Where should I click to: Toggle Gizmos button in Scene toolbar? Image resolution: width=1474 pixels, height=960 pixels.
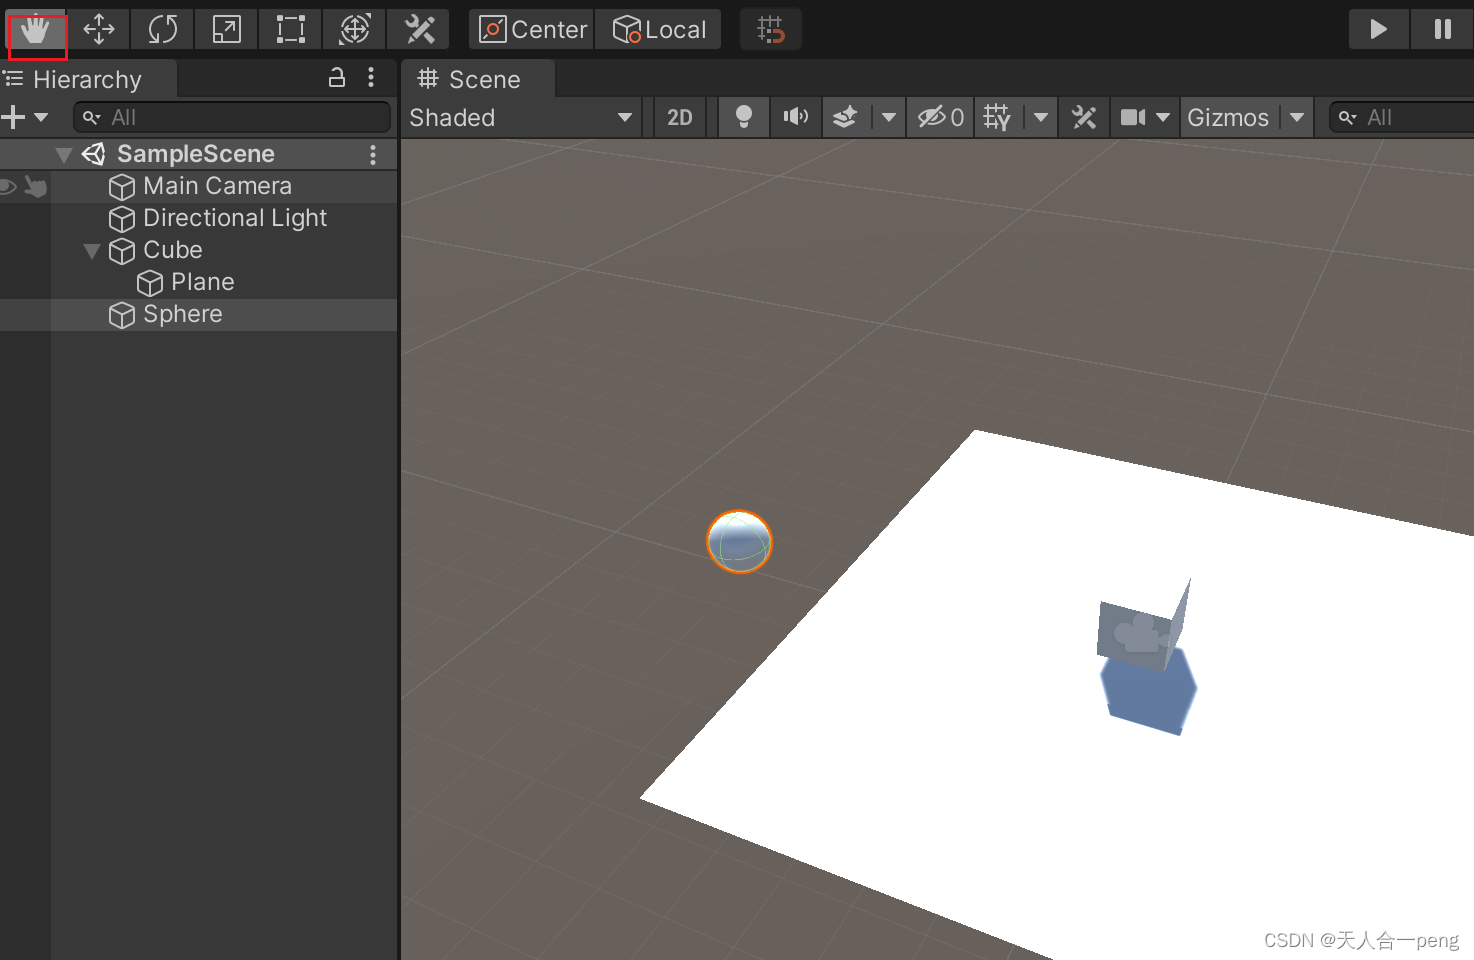1229,117
